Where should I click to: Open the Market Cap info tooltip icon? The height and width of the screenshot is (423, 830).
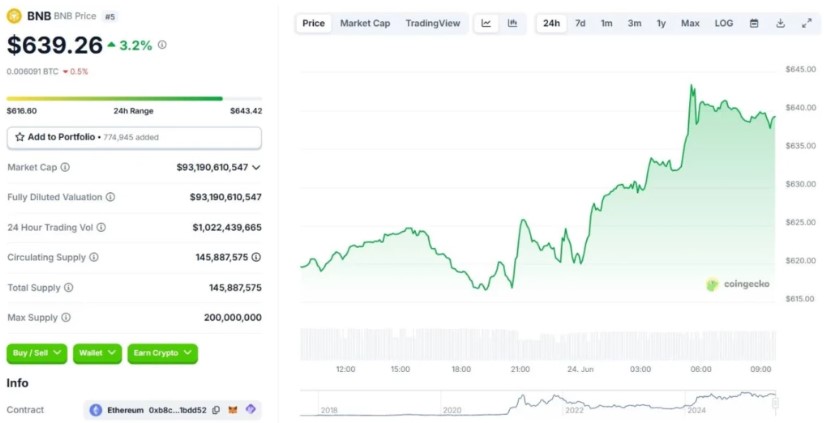65,167
